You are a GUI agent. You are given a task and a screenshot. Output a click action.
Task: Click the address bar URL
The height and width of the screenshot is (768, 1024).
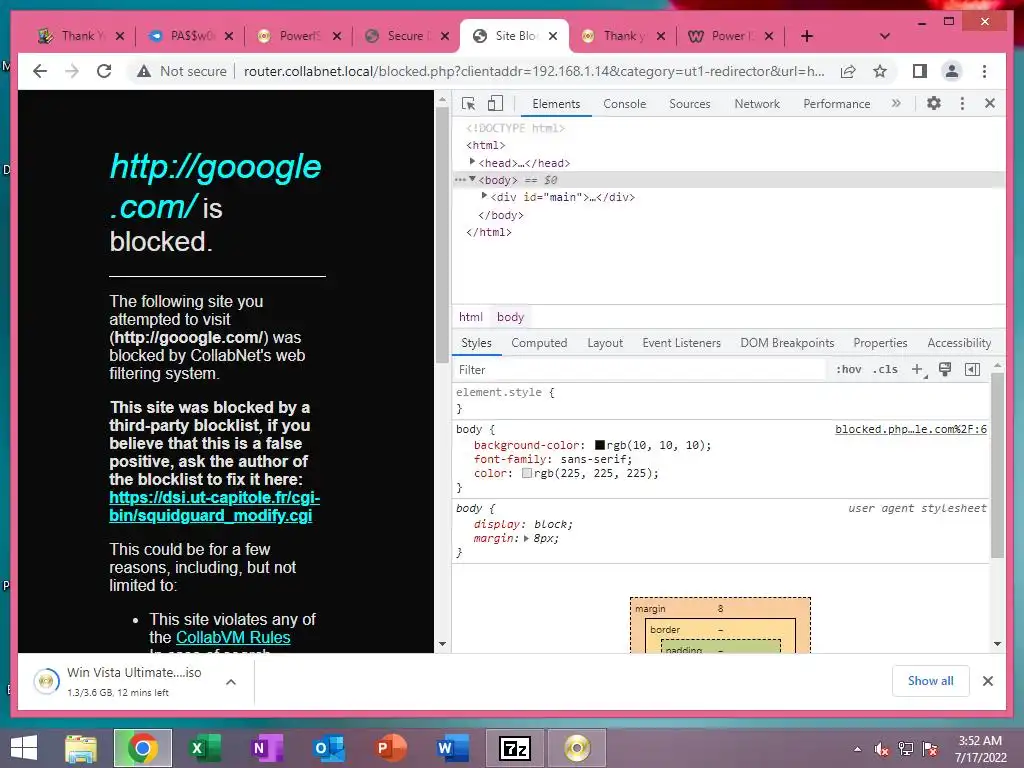click(x=534, y=71)
